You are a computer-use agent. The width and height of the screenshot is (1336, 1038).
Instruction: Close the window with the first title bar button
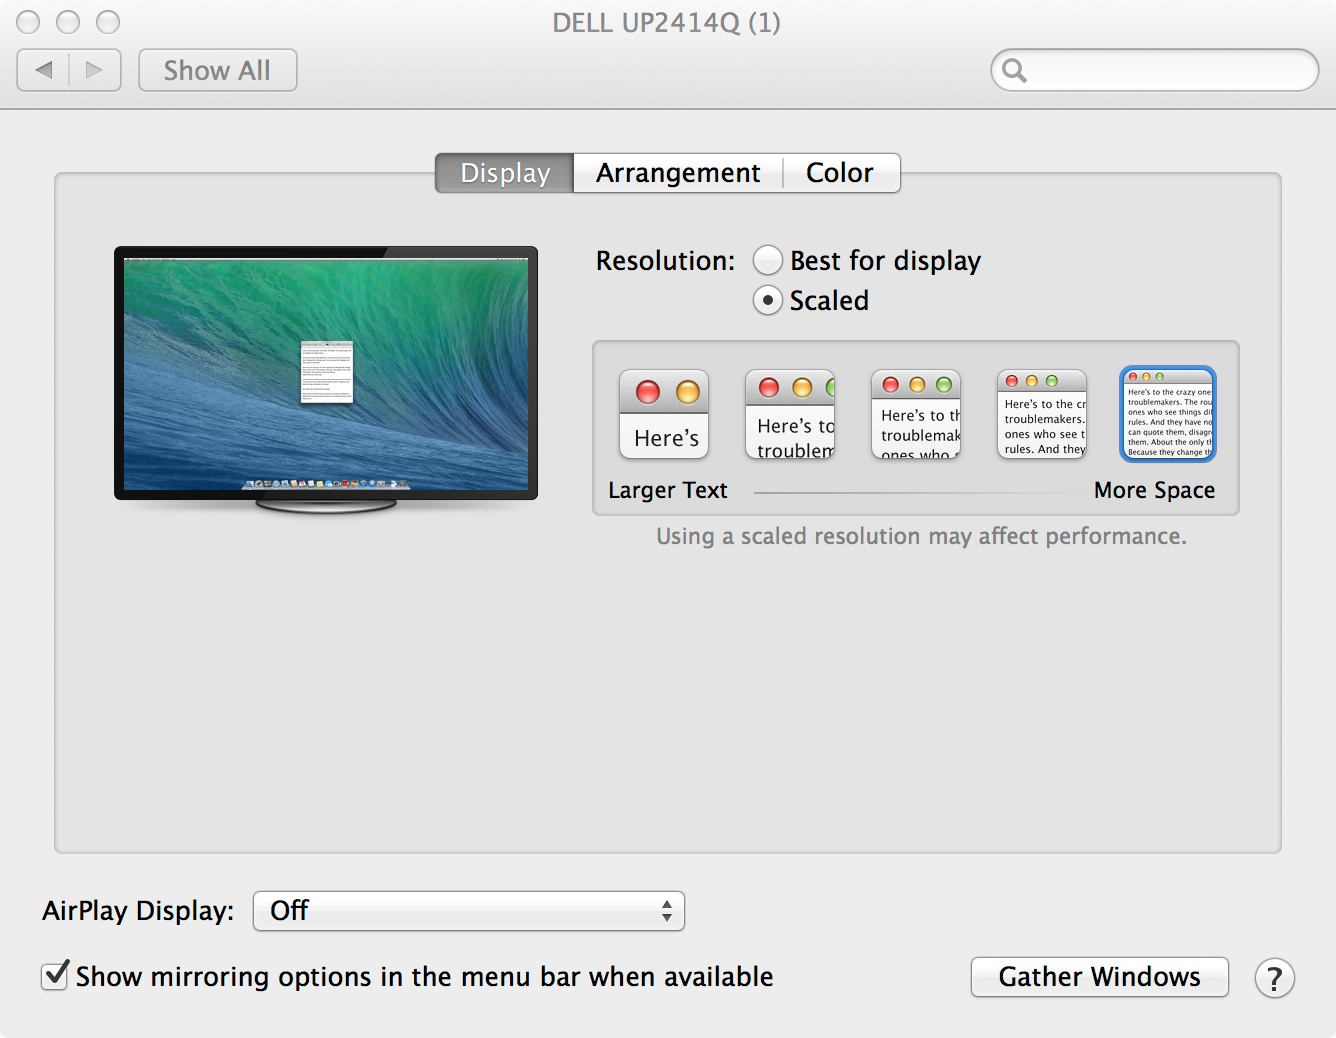29,22
